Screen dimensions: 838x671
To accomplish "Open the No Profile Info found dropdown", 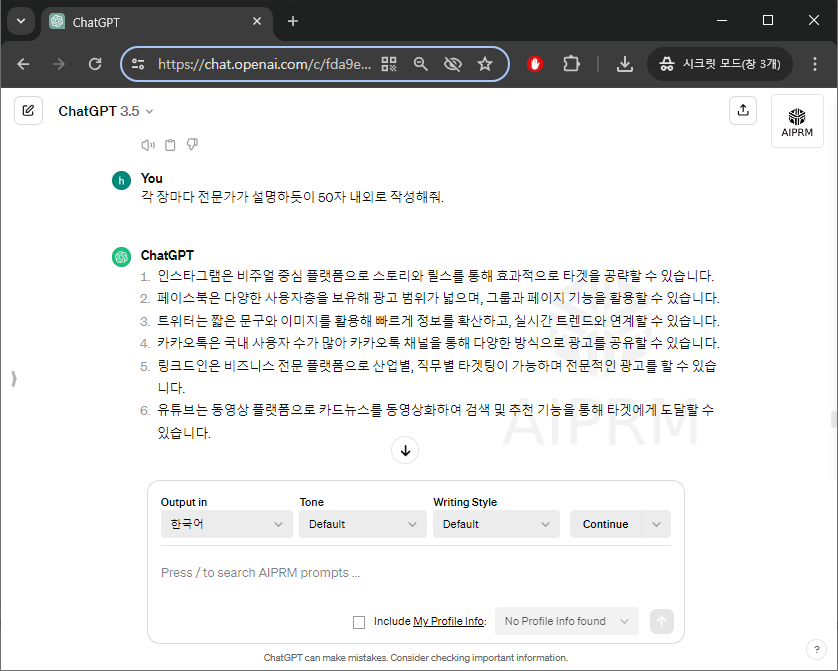I will click(x=567, y=621).
